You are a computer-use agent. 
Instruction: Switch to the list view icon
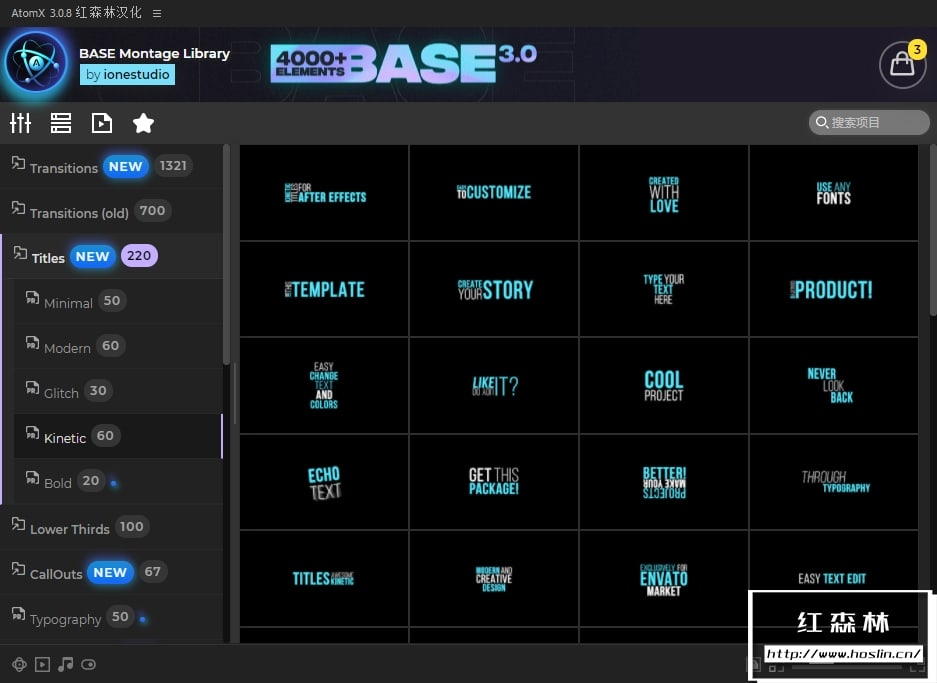[60, 123]
